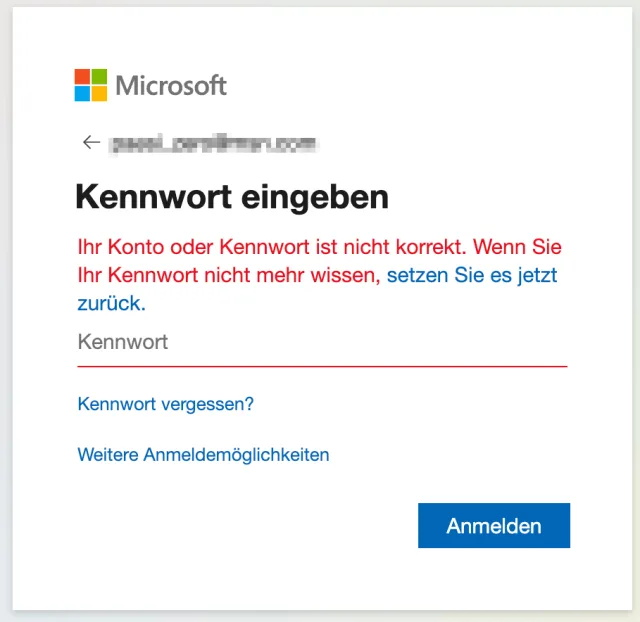Viewport: 640px width, 622px height.
Task: Click the word 'zurück.' in the reset link
Action: click(x=111, y=301)
